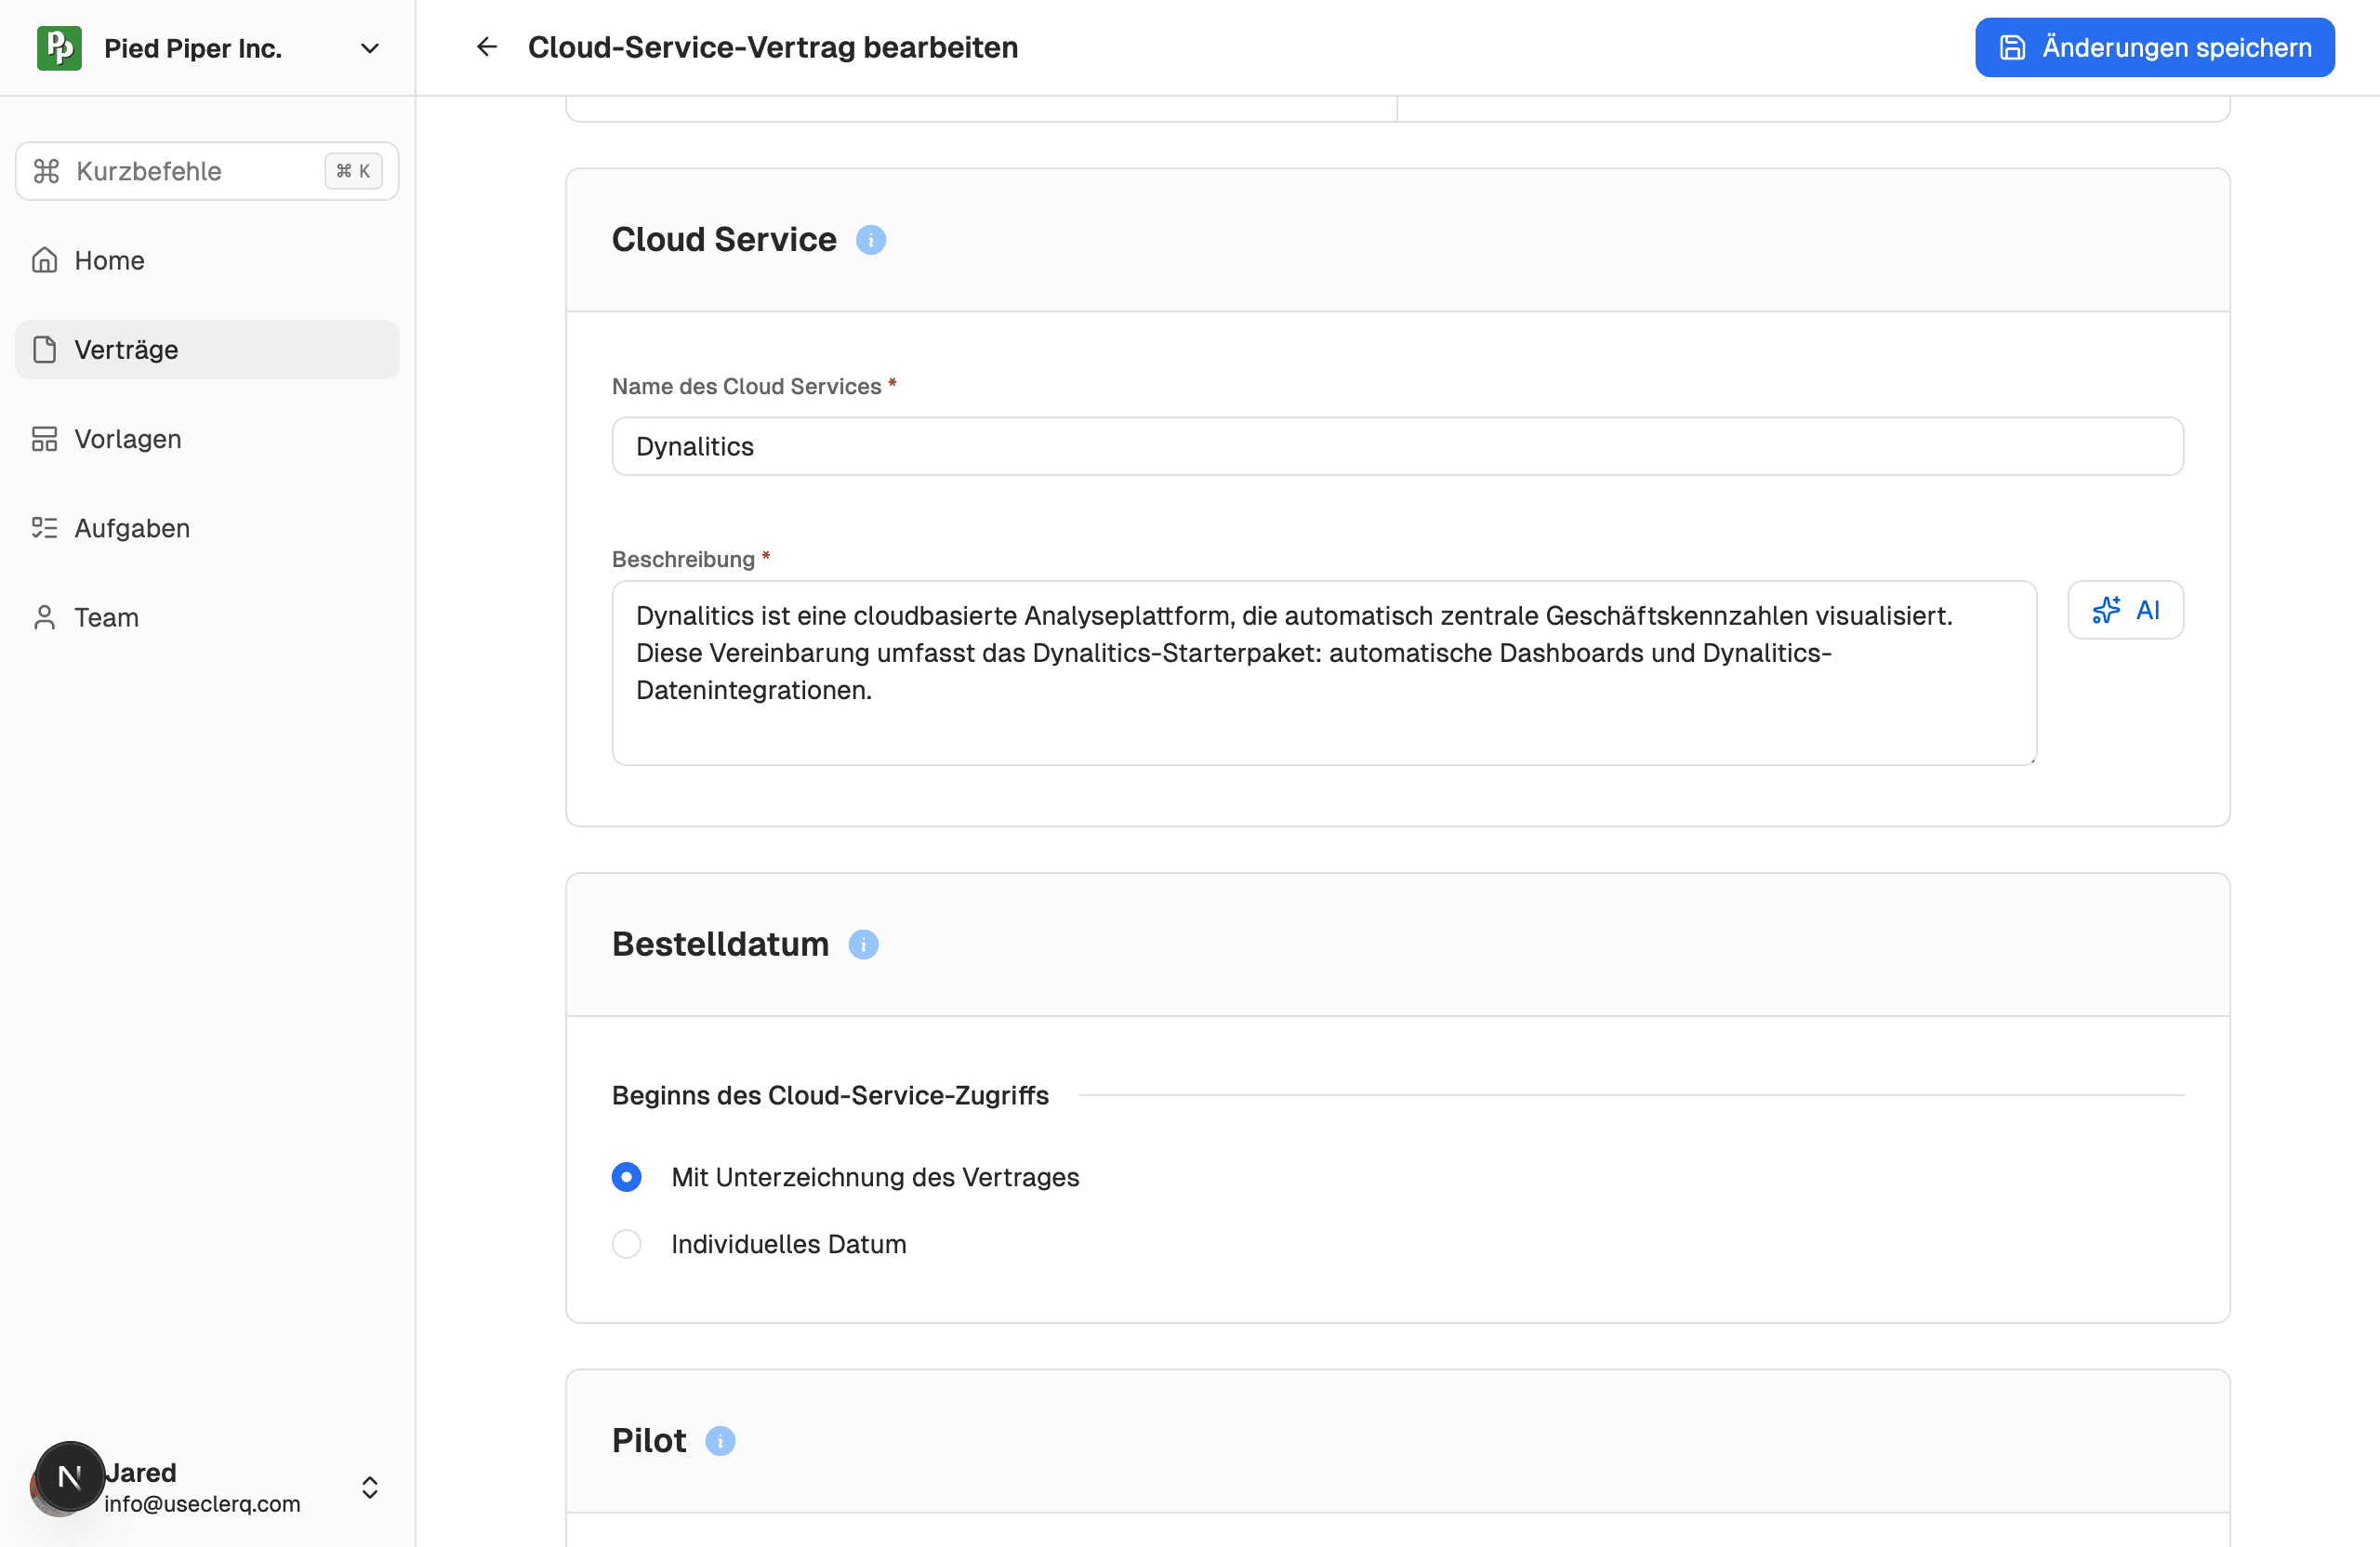Switch to the Verträge section
The width and height of the screenshot is (2380, 1547).
128,349
